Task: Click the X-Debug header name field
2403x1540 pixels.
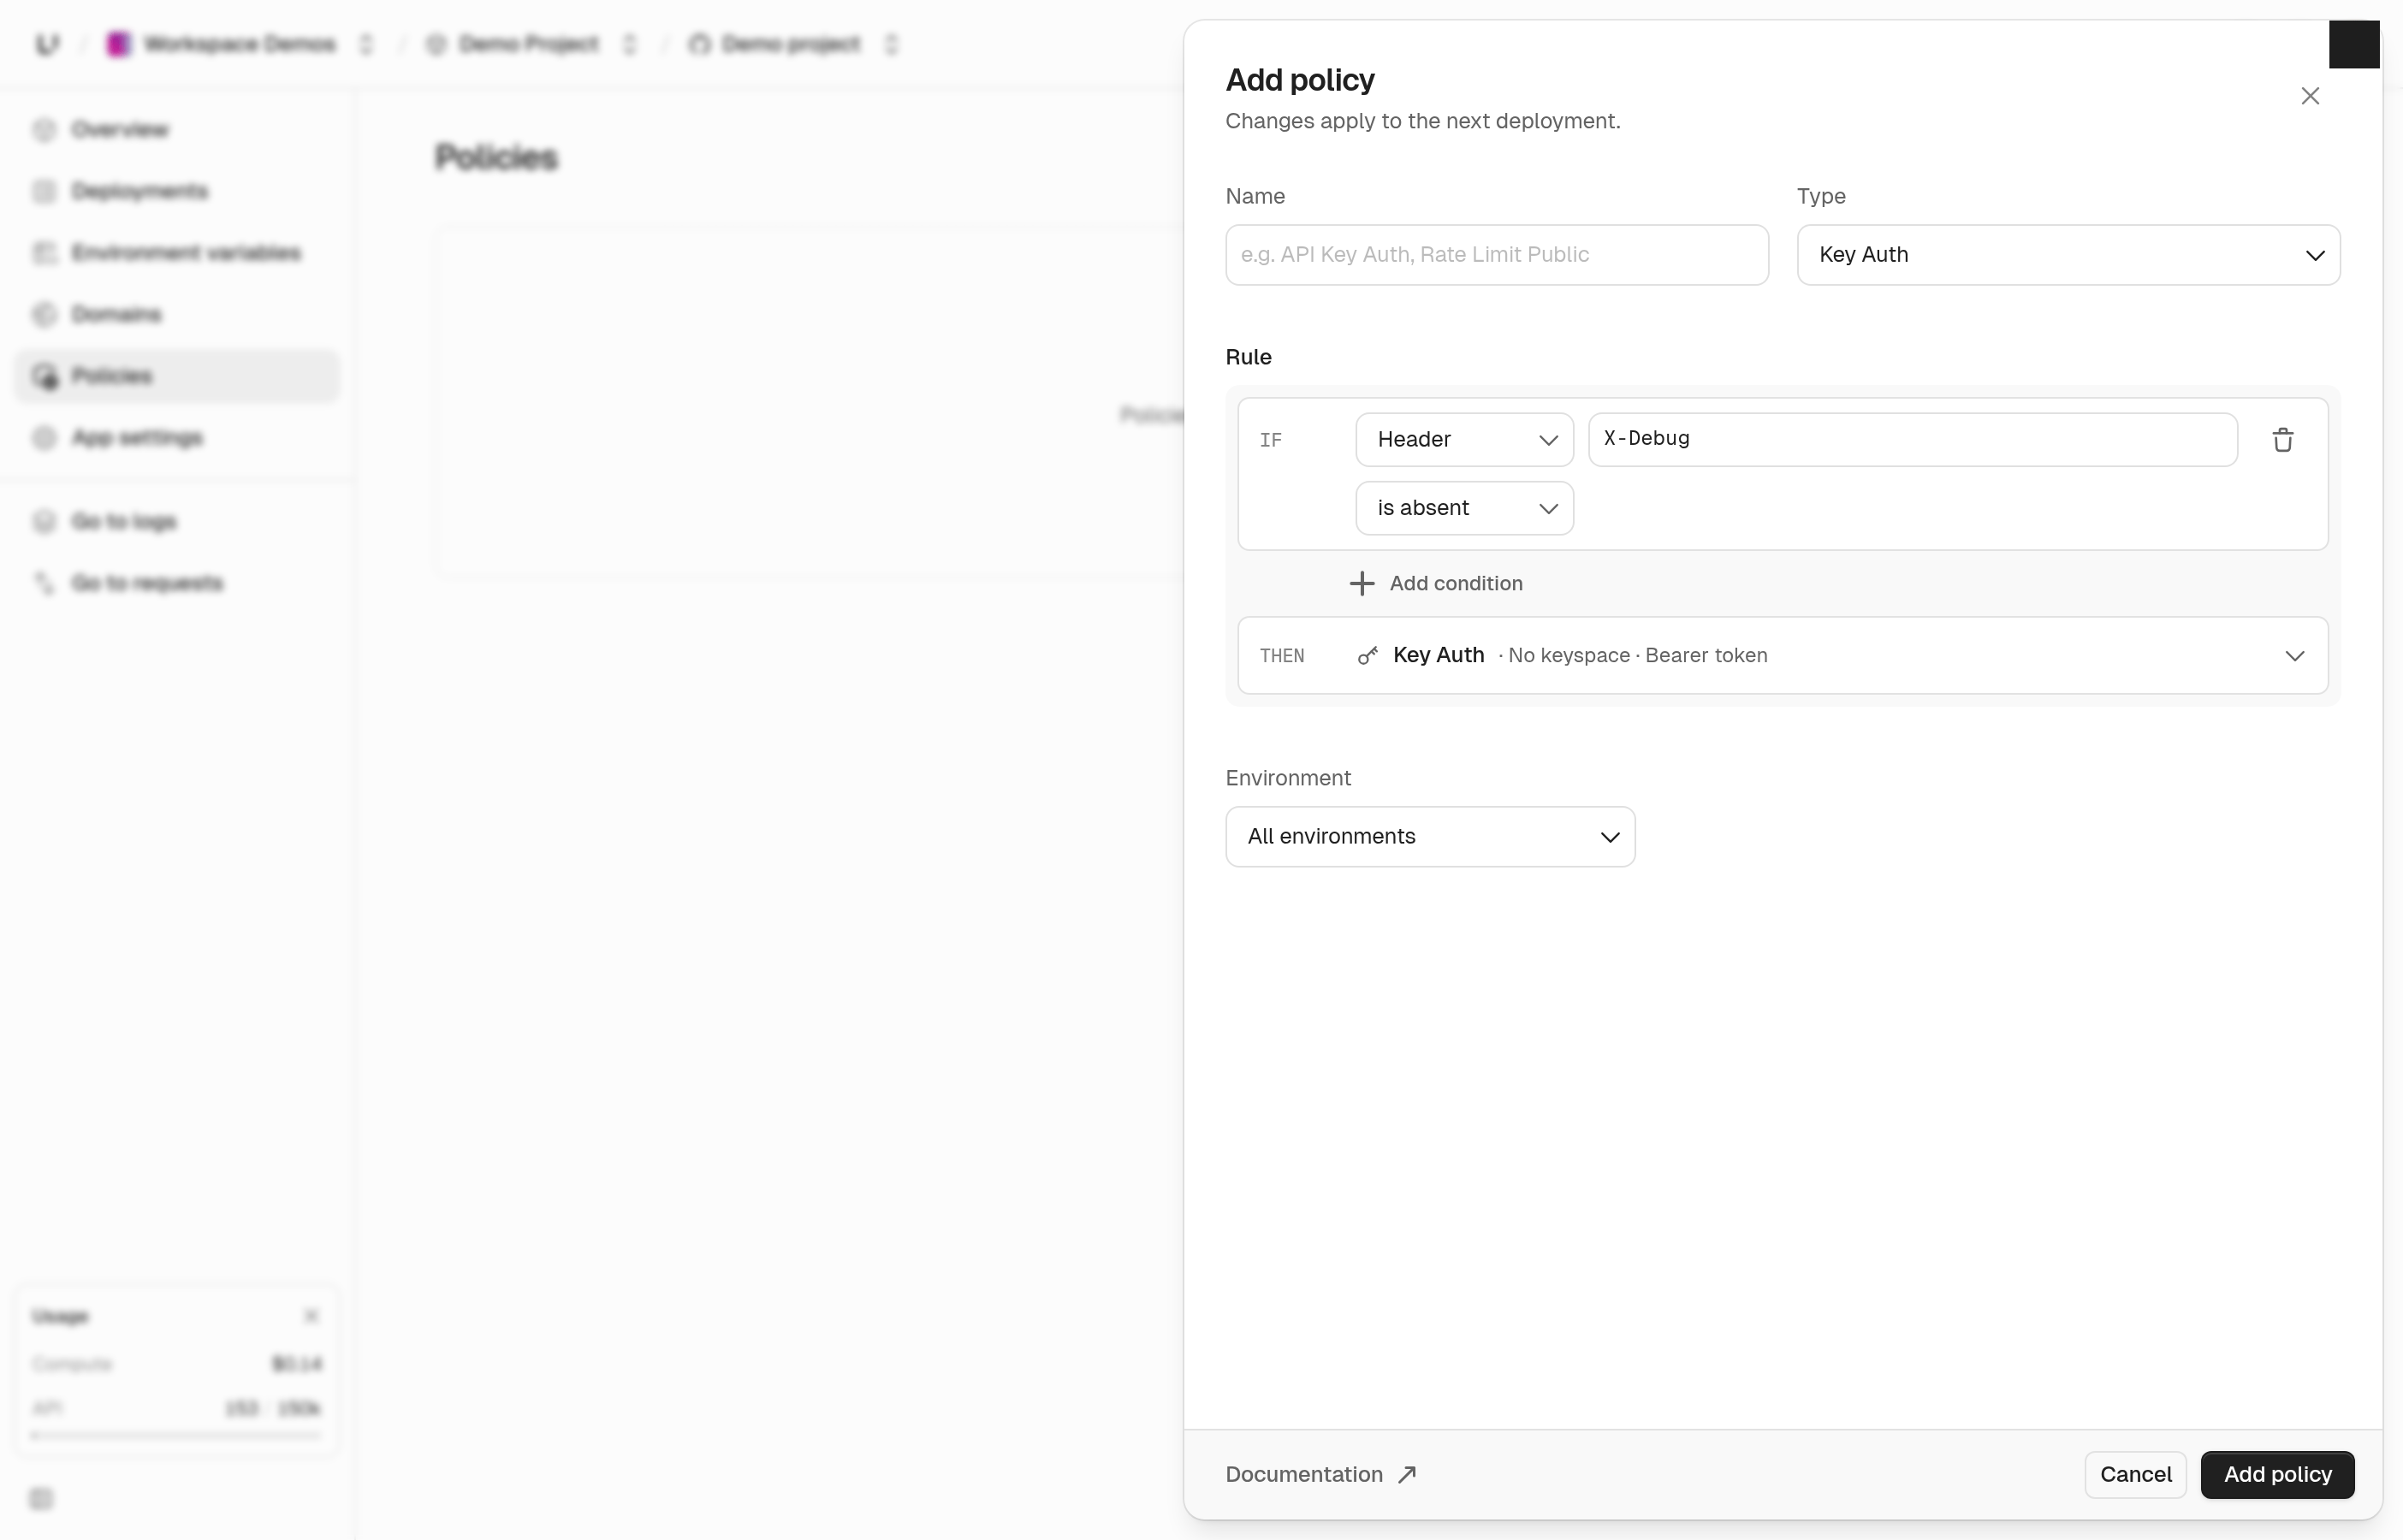Action: point(1912,440)
